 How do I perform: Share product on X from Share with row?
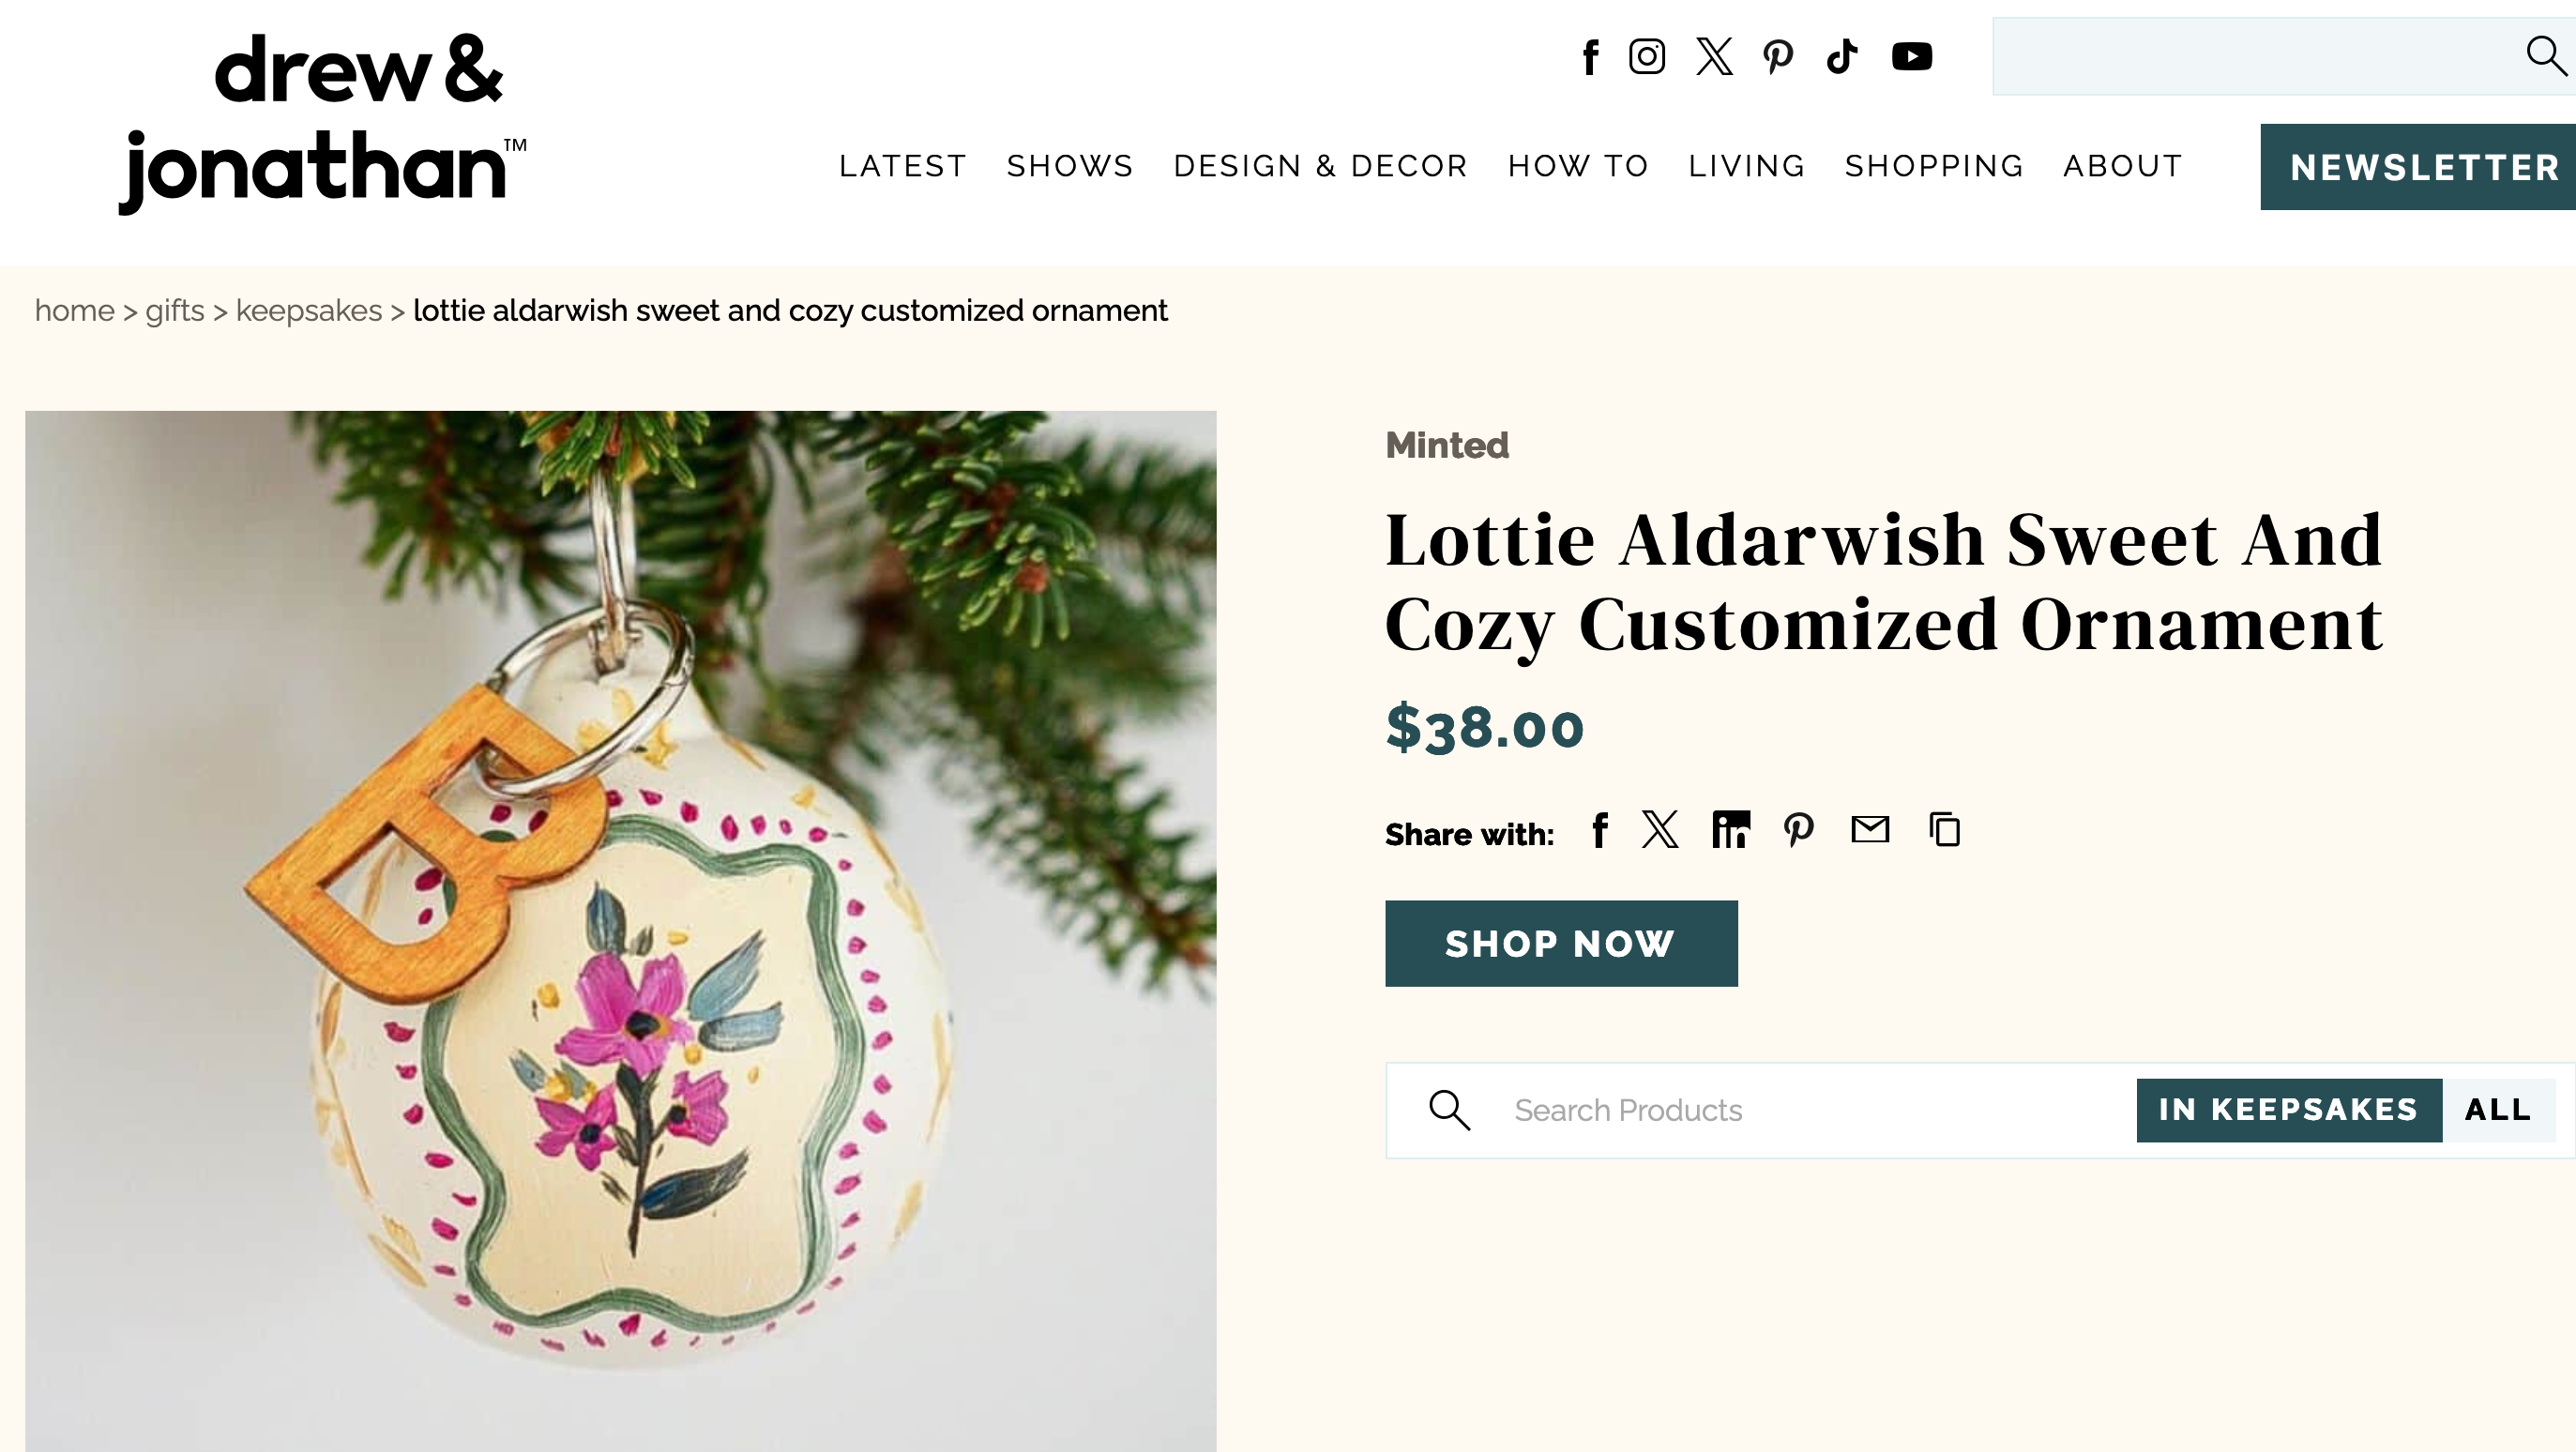[1661, 830]
